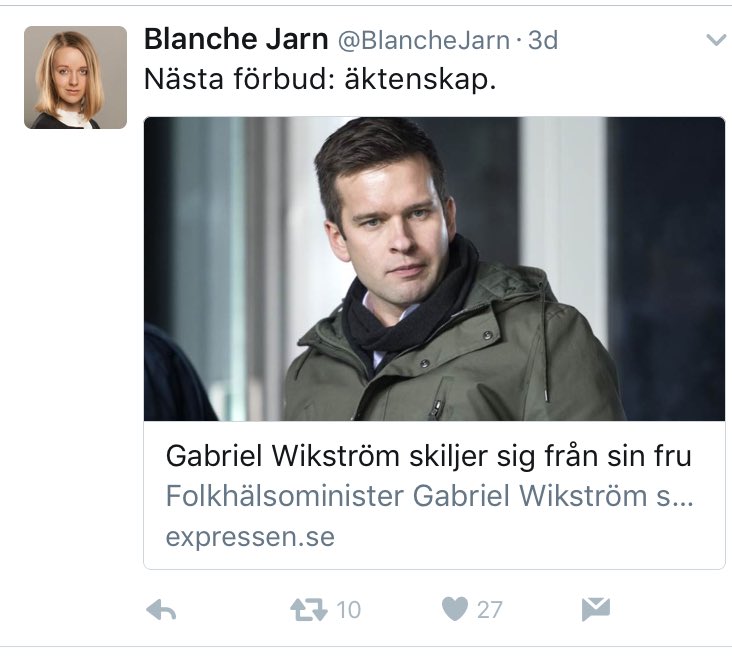Screen dimensions: 732x664
Task: Open tweet text 'Nästa förbud: äktenskap.'
Action: (320, 79)
